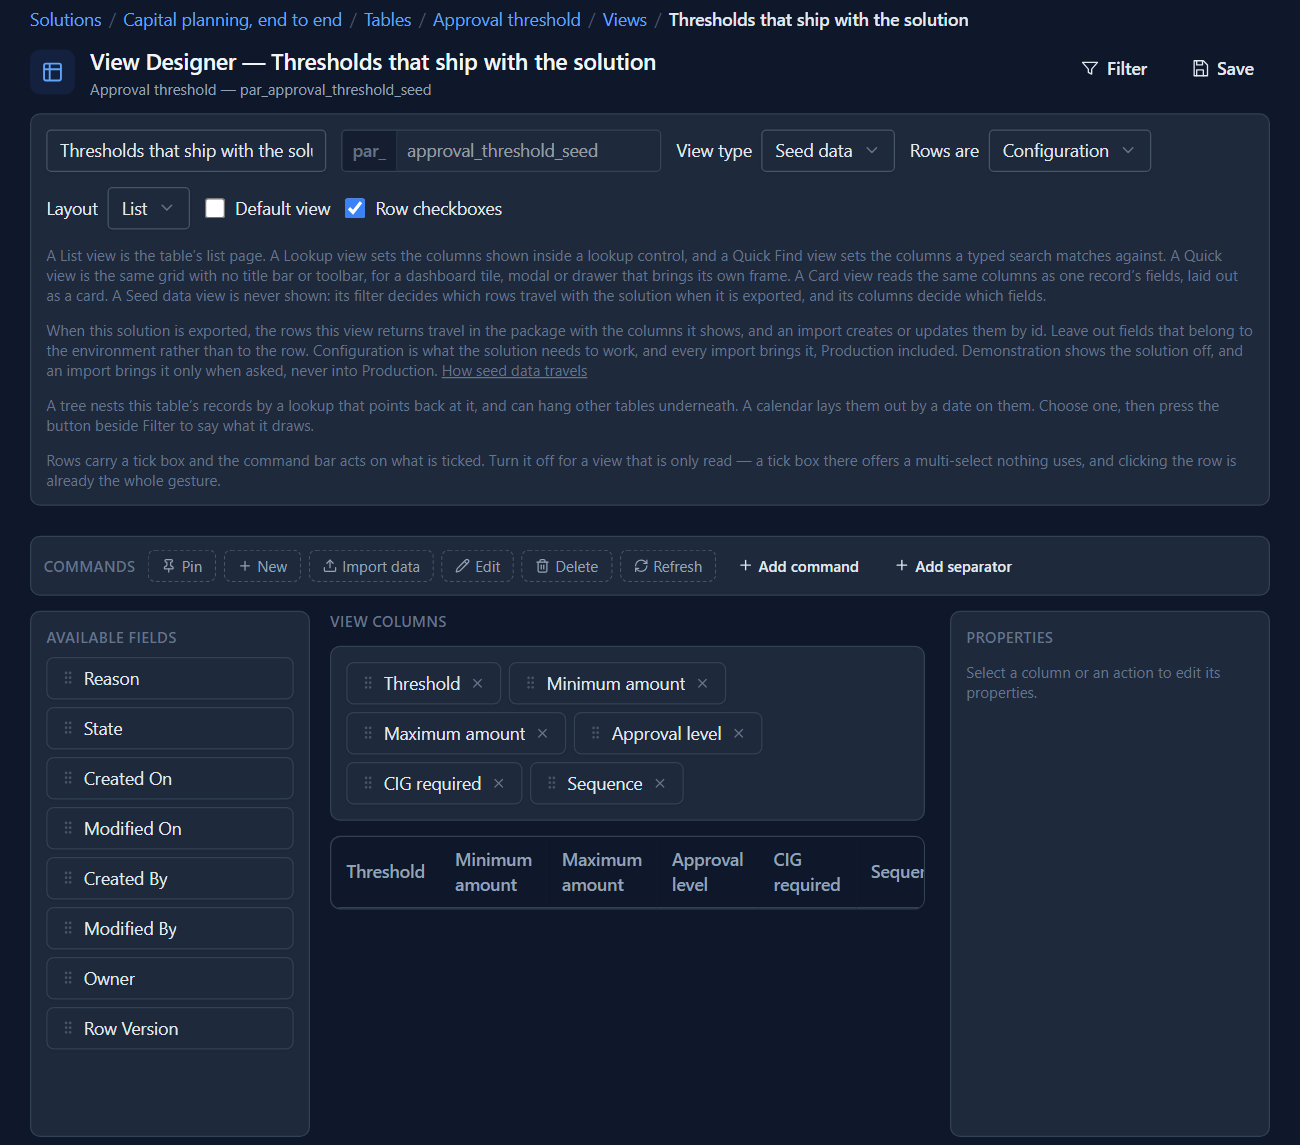
Task: Go to Solutions in the breadcrumb
Action: point(66,20)
